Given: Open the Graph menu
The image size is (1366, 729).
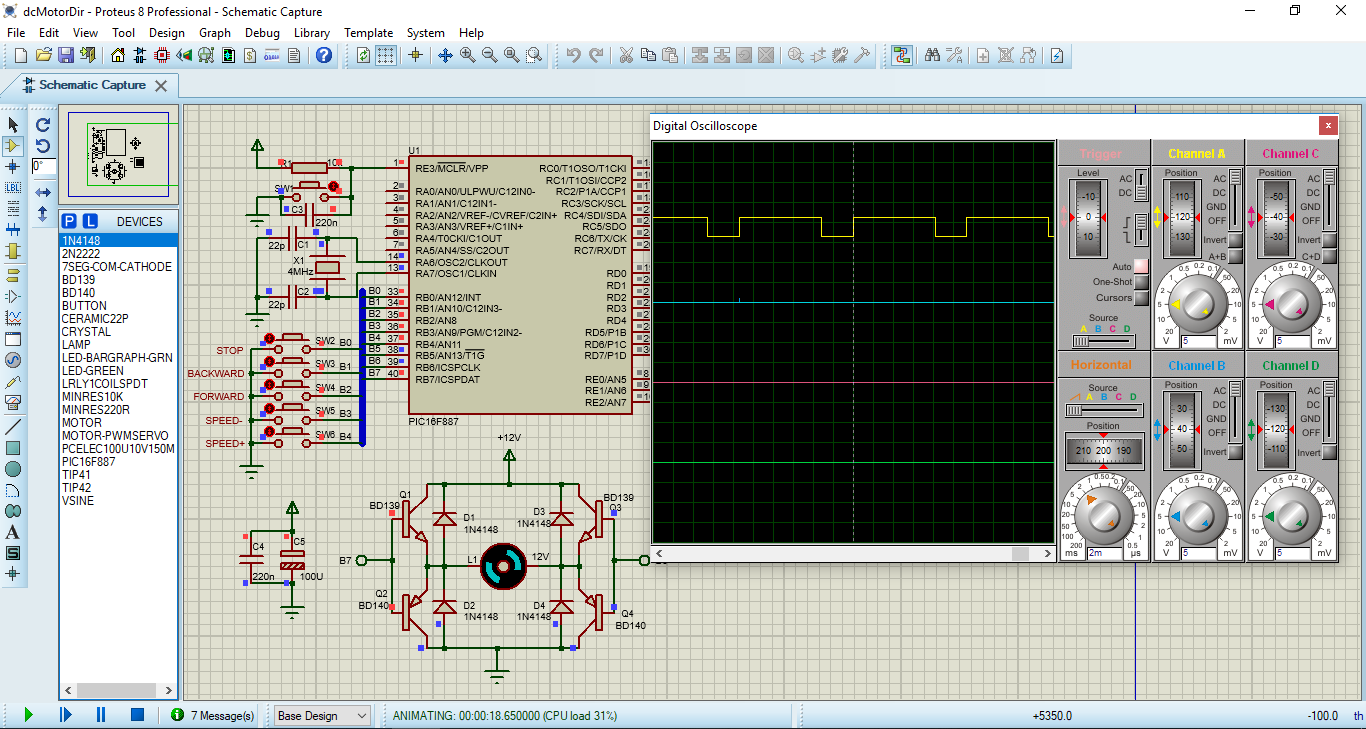Looking at the screenshot, I should pyautogui.click(x=215, y=32).
